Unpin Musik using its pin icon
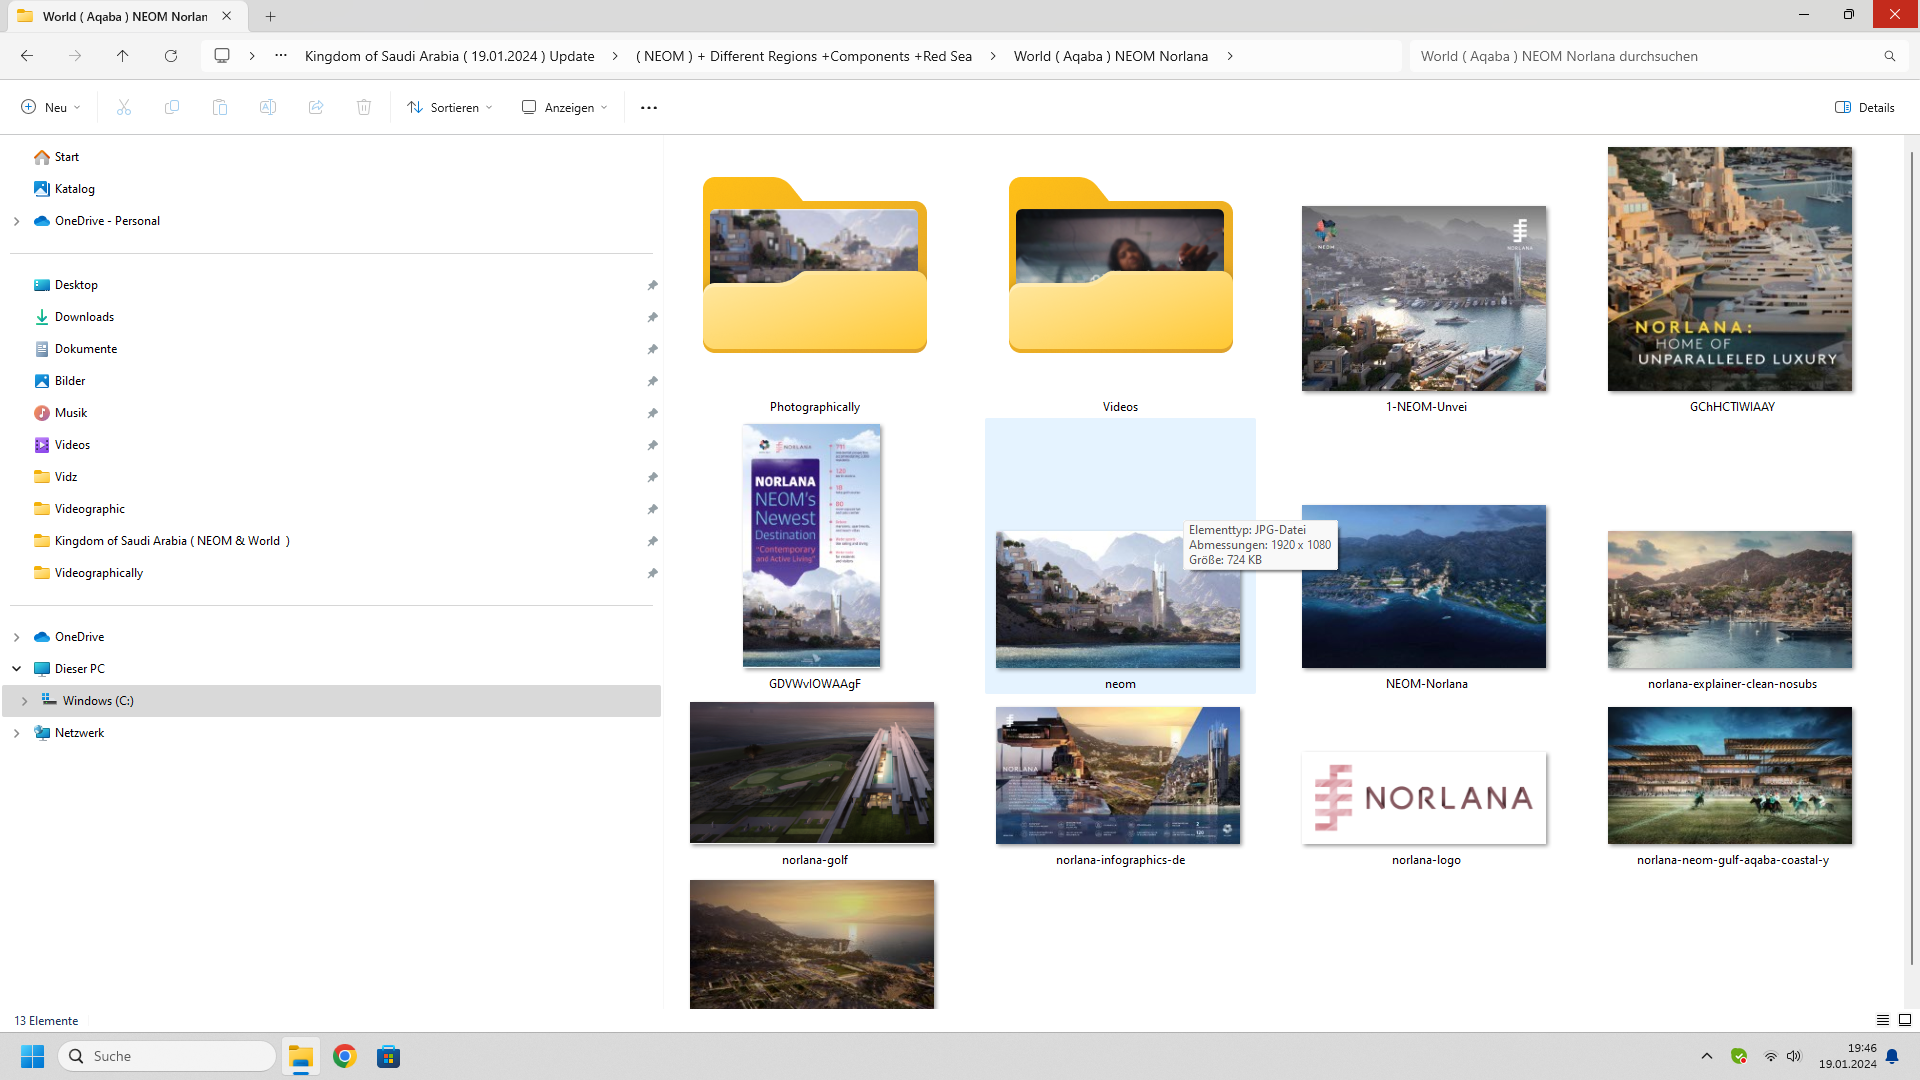This screenshot has width=1920, height=1080. 652,413
